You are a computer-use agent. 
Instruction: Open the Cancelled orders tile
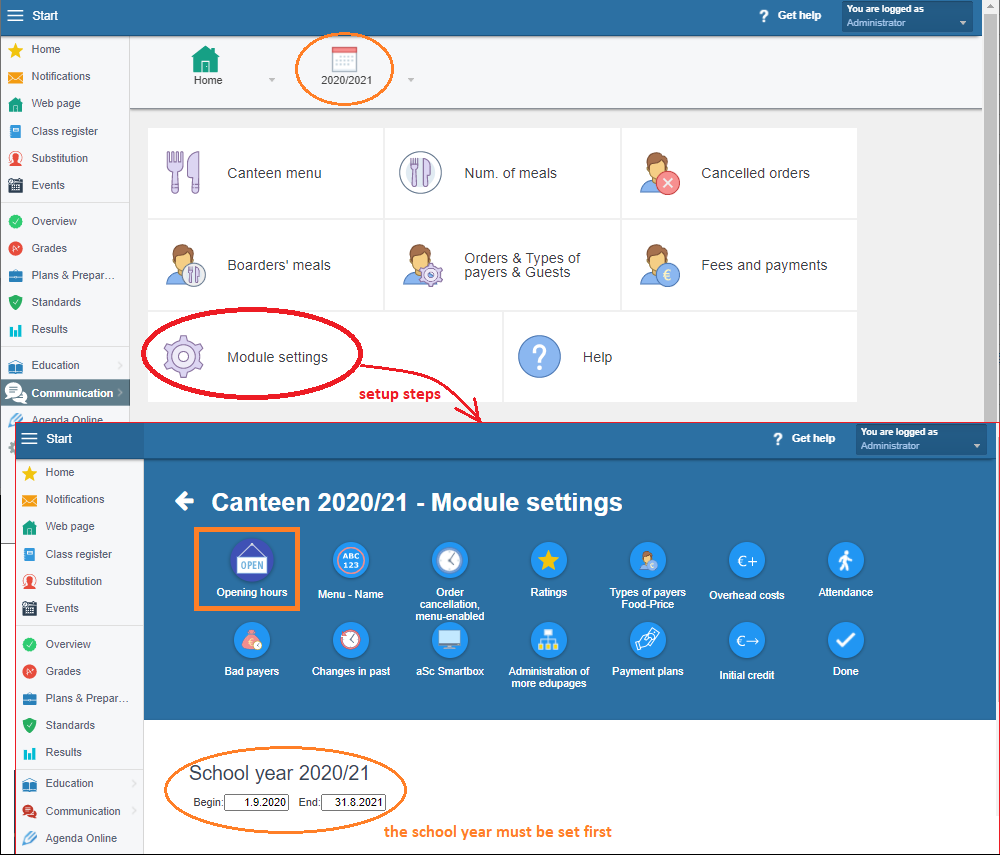(739, 173)
